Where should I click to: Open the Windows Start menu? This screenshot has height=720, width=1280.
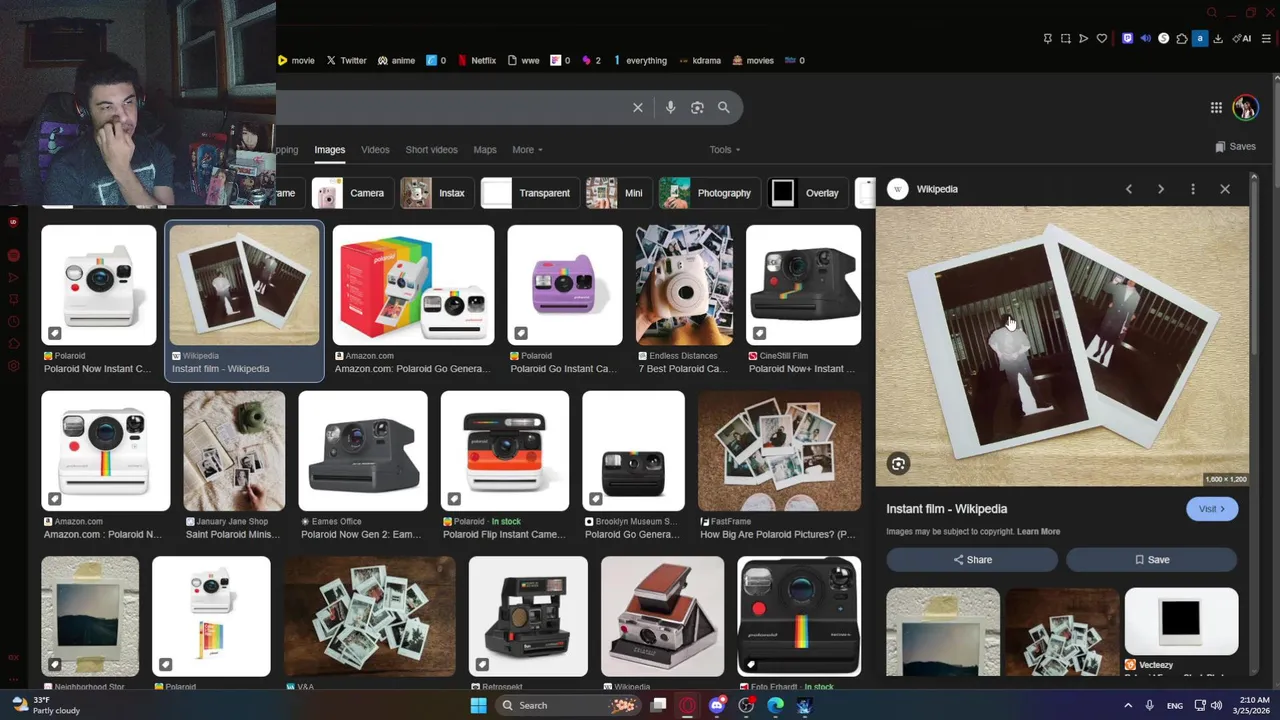pyautogui.click(x=478, y=706)
